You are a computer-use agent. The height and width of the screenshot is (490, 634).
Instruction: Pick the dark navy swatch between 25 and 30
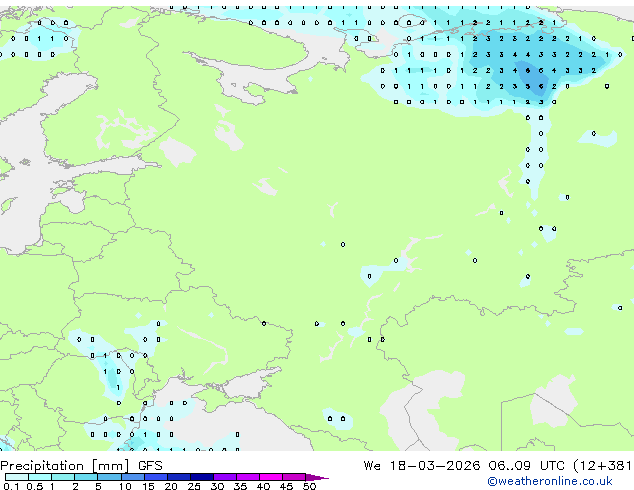[202, 477]
